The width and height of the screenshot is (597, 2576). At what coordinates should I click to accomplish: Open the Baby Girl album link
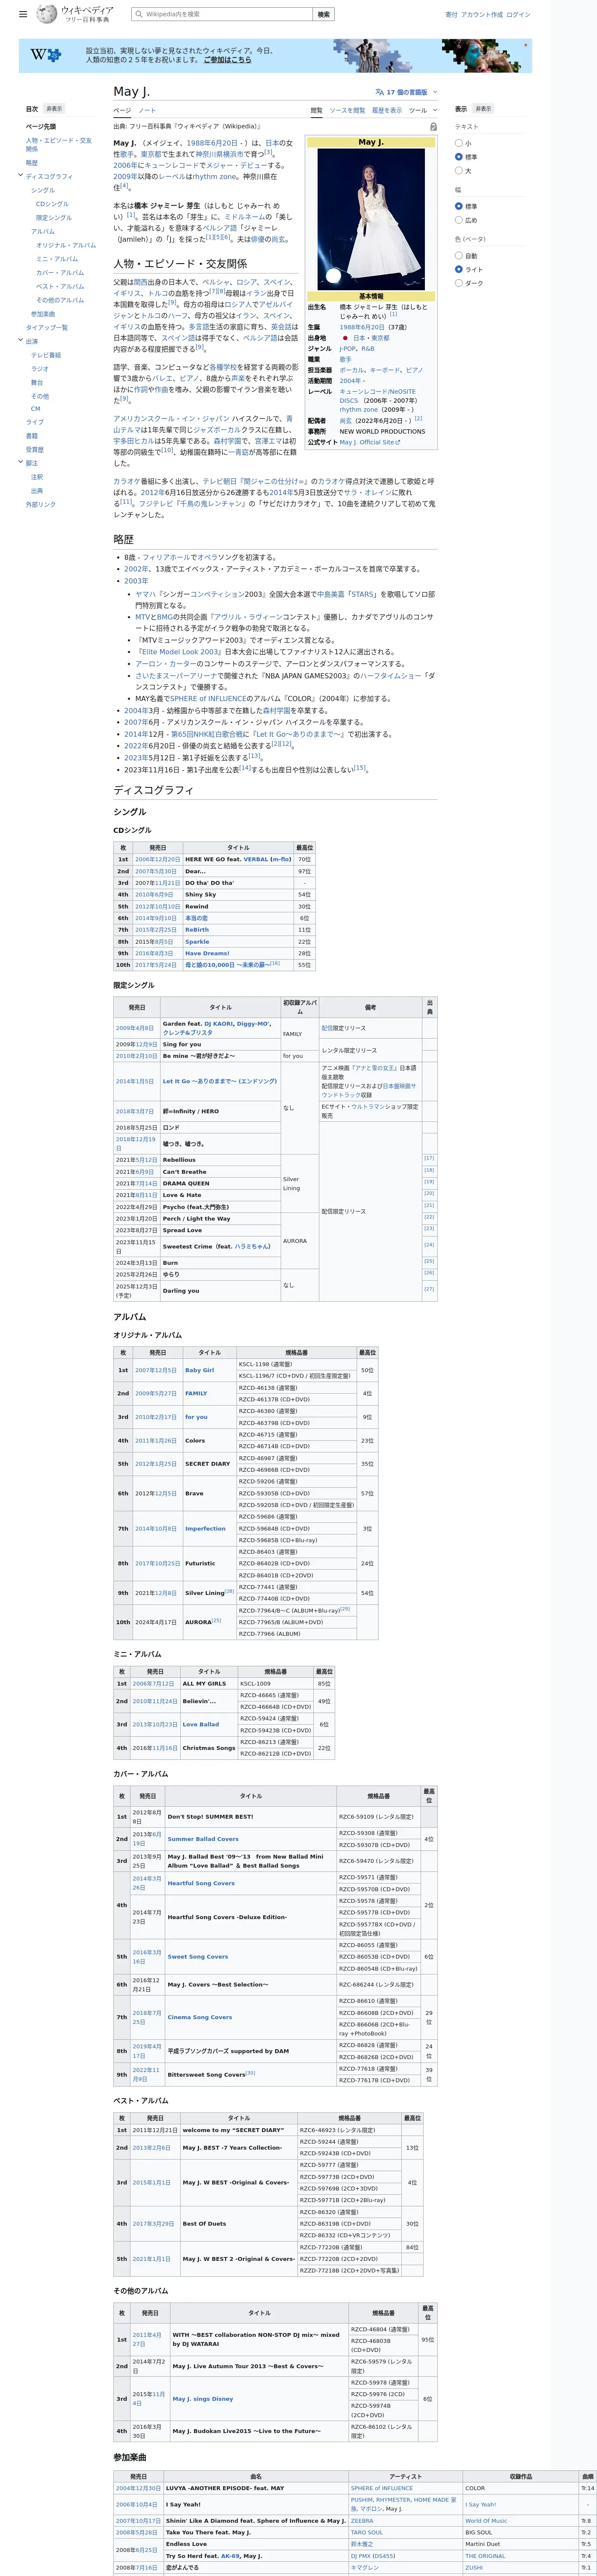point(199,1370)
